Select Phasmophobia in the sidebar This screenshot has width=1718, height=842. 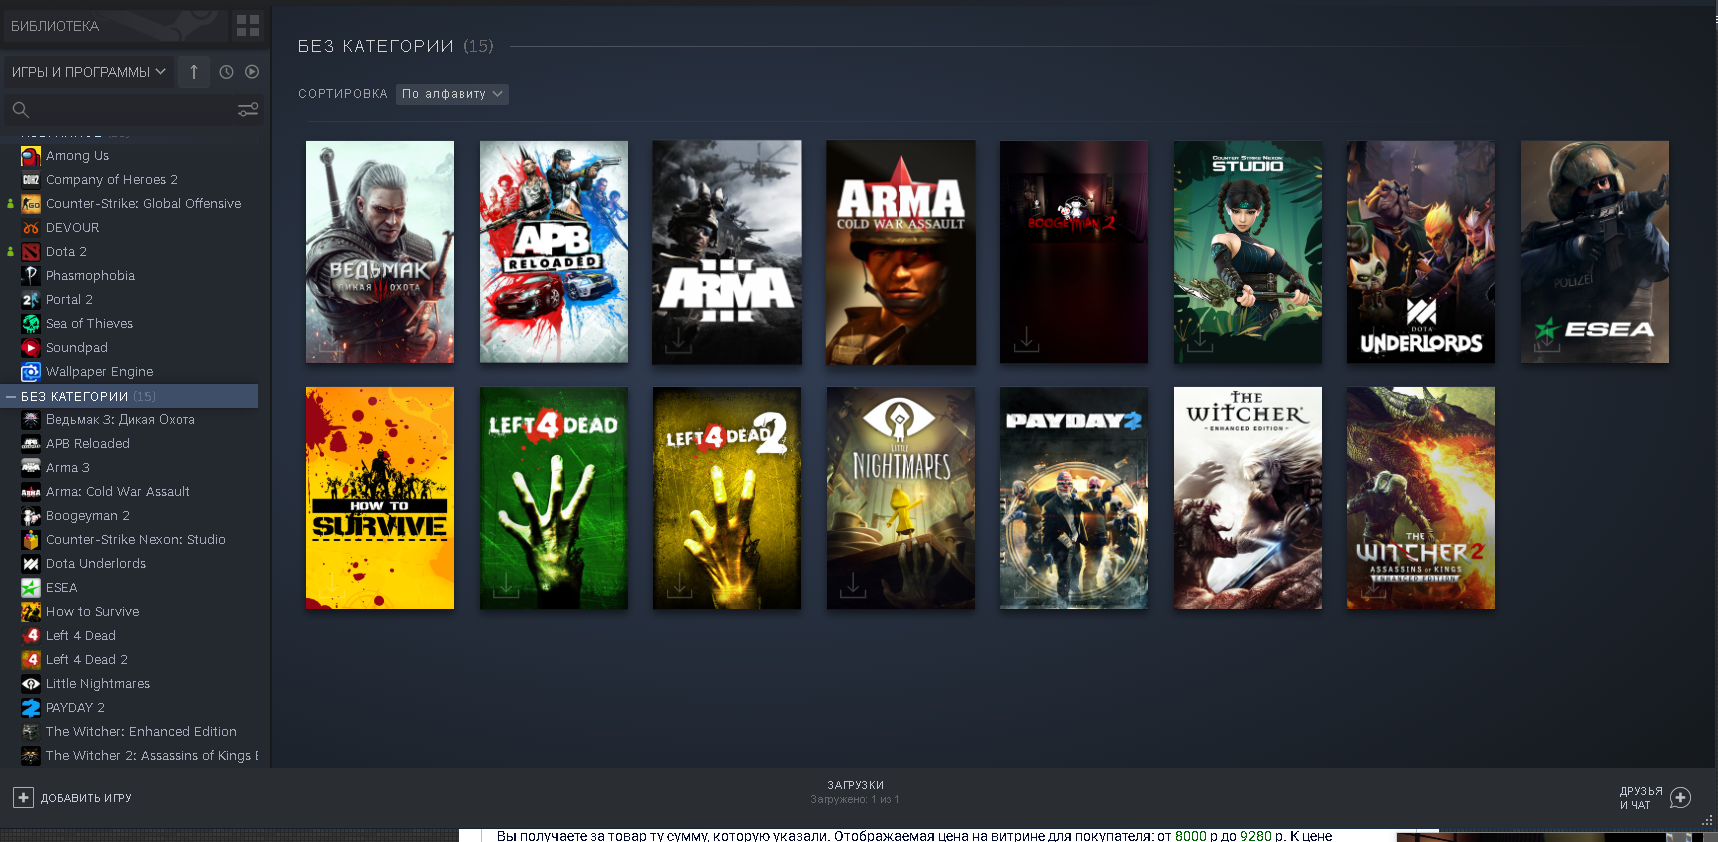click(x=90, y=276)
